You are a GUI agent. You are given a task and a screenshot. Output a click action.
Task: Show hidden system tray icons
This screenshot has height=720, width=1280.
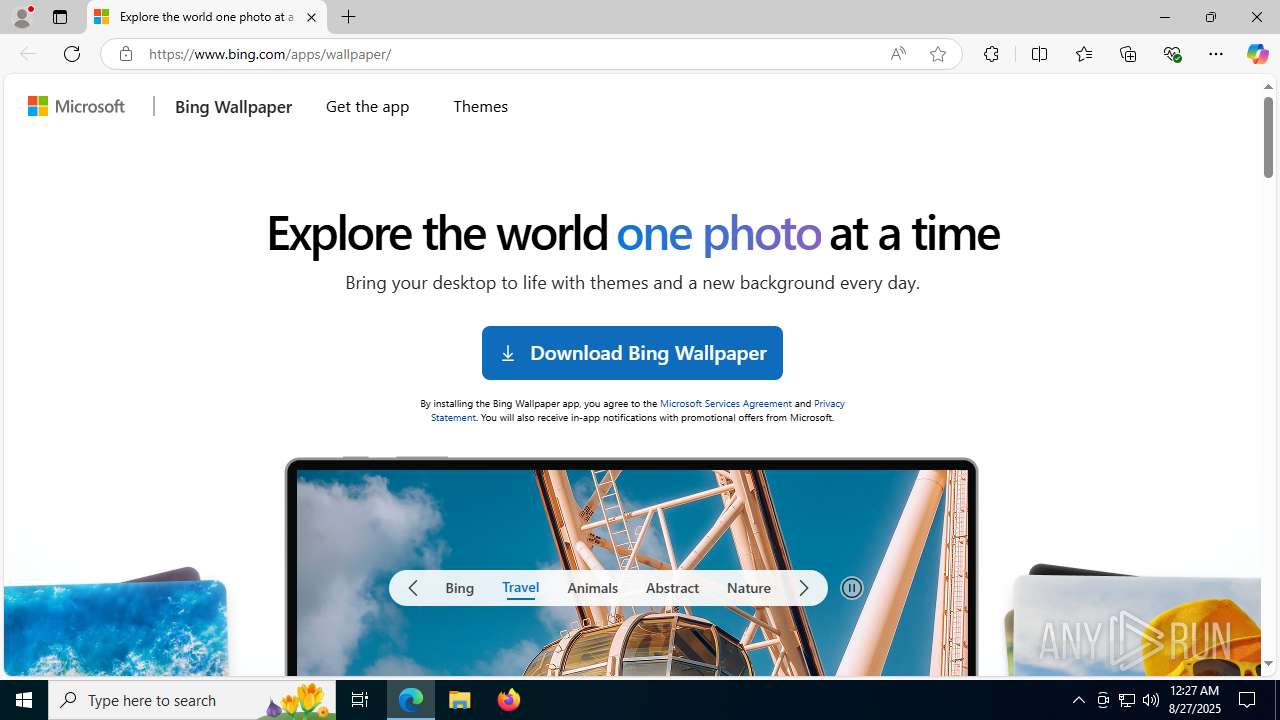tap(1079, 700)
